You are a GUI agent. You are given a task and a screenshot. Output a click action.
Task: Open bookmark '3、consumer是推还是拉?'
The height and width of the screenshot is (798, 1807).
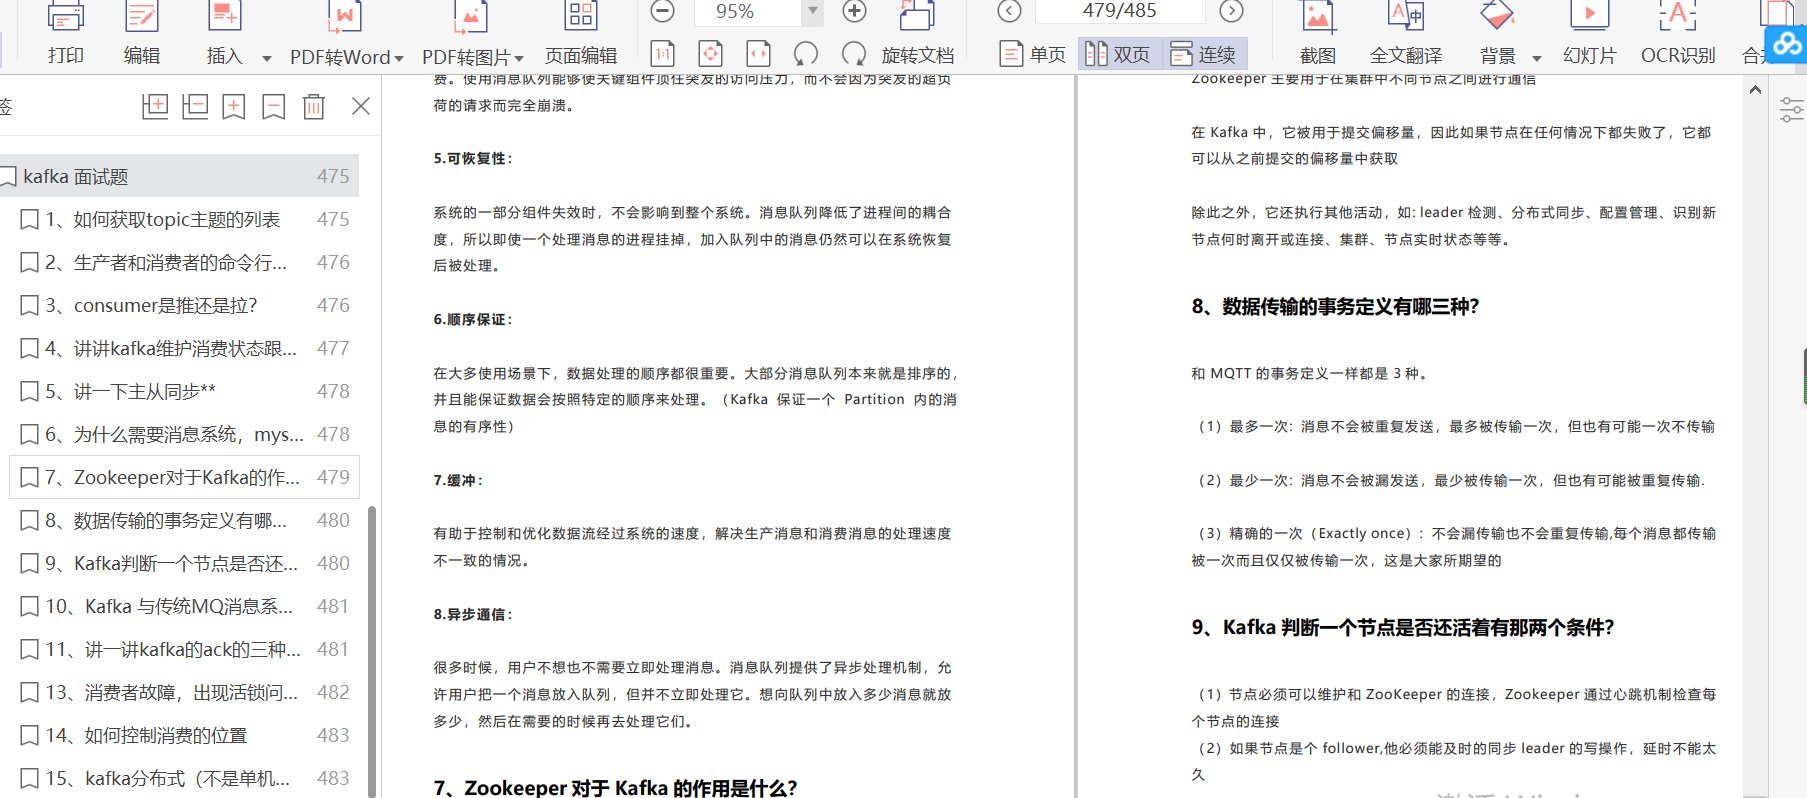184,305
